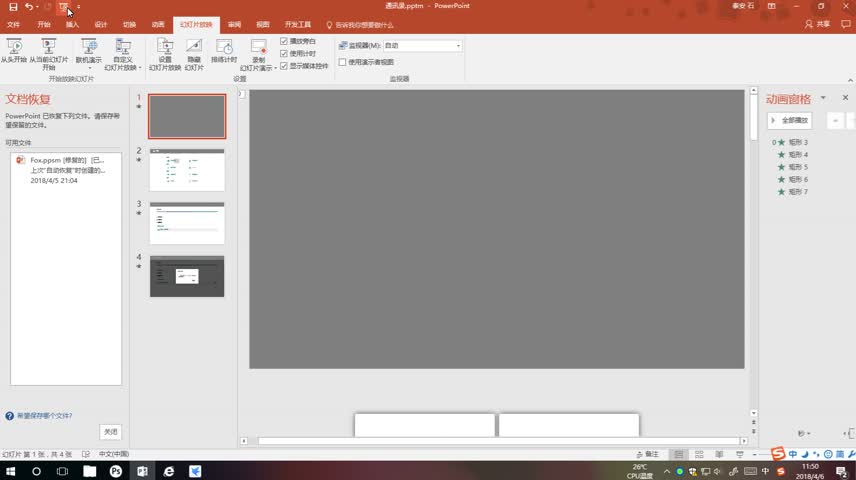Click the 排练计时 icon
Image resolution: width=856 pixels, height=480 pixels.
click(224, 47)
